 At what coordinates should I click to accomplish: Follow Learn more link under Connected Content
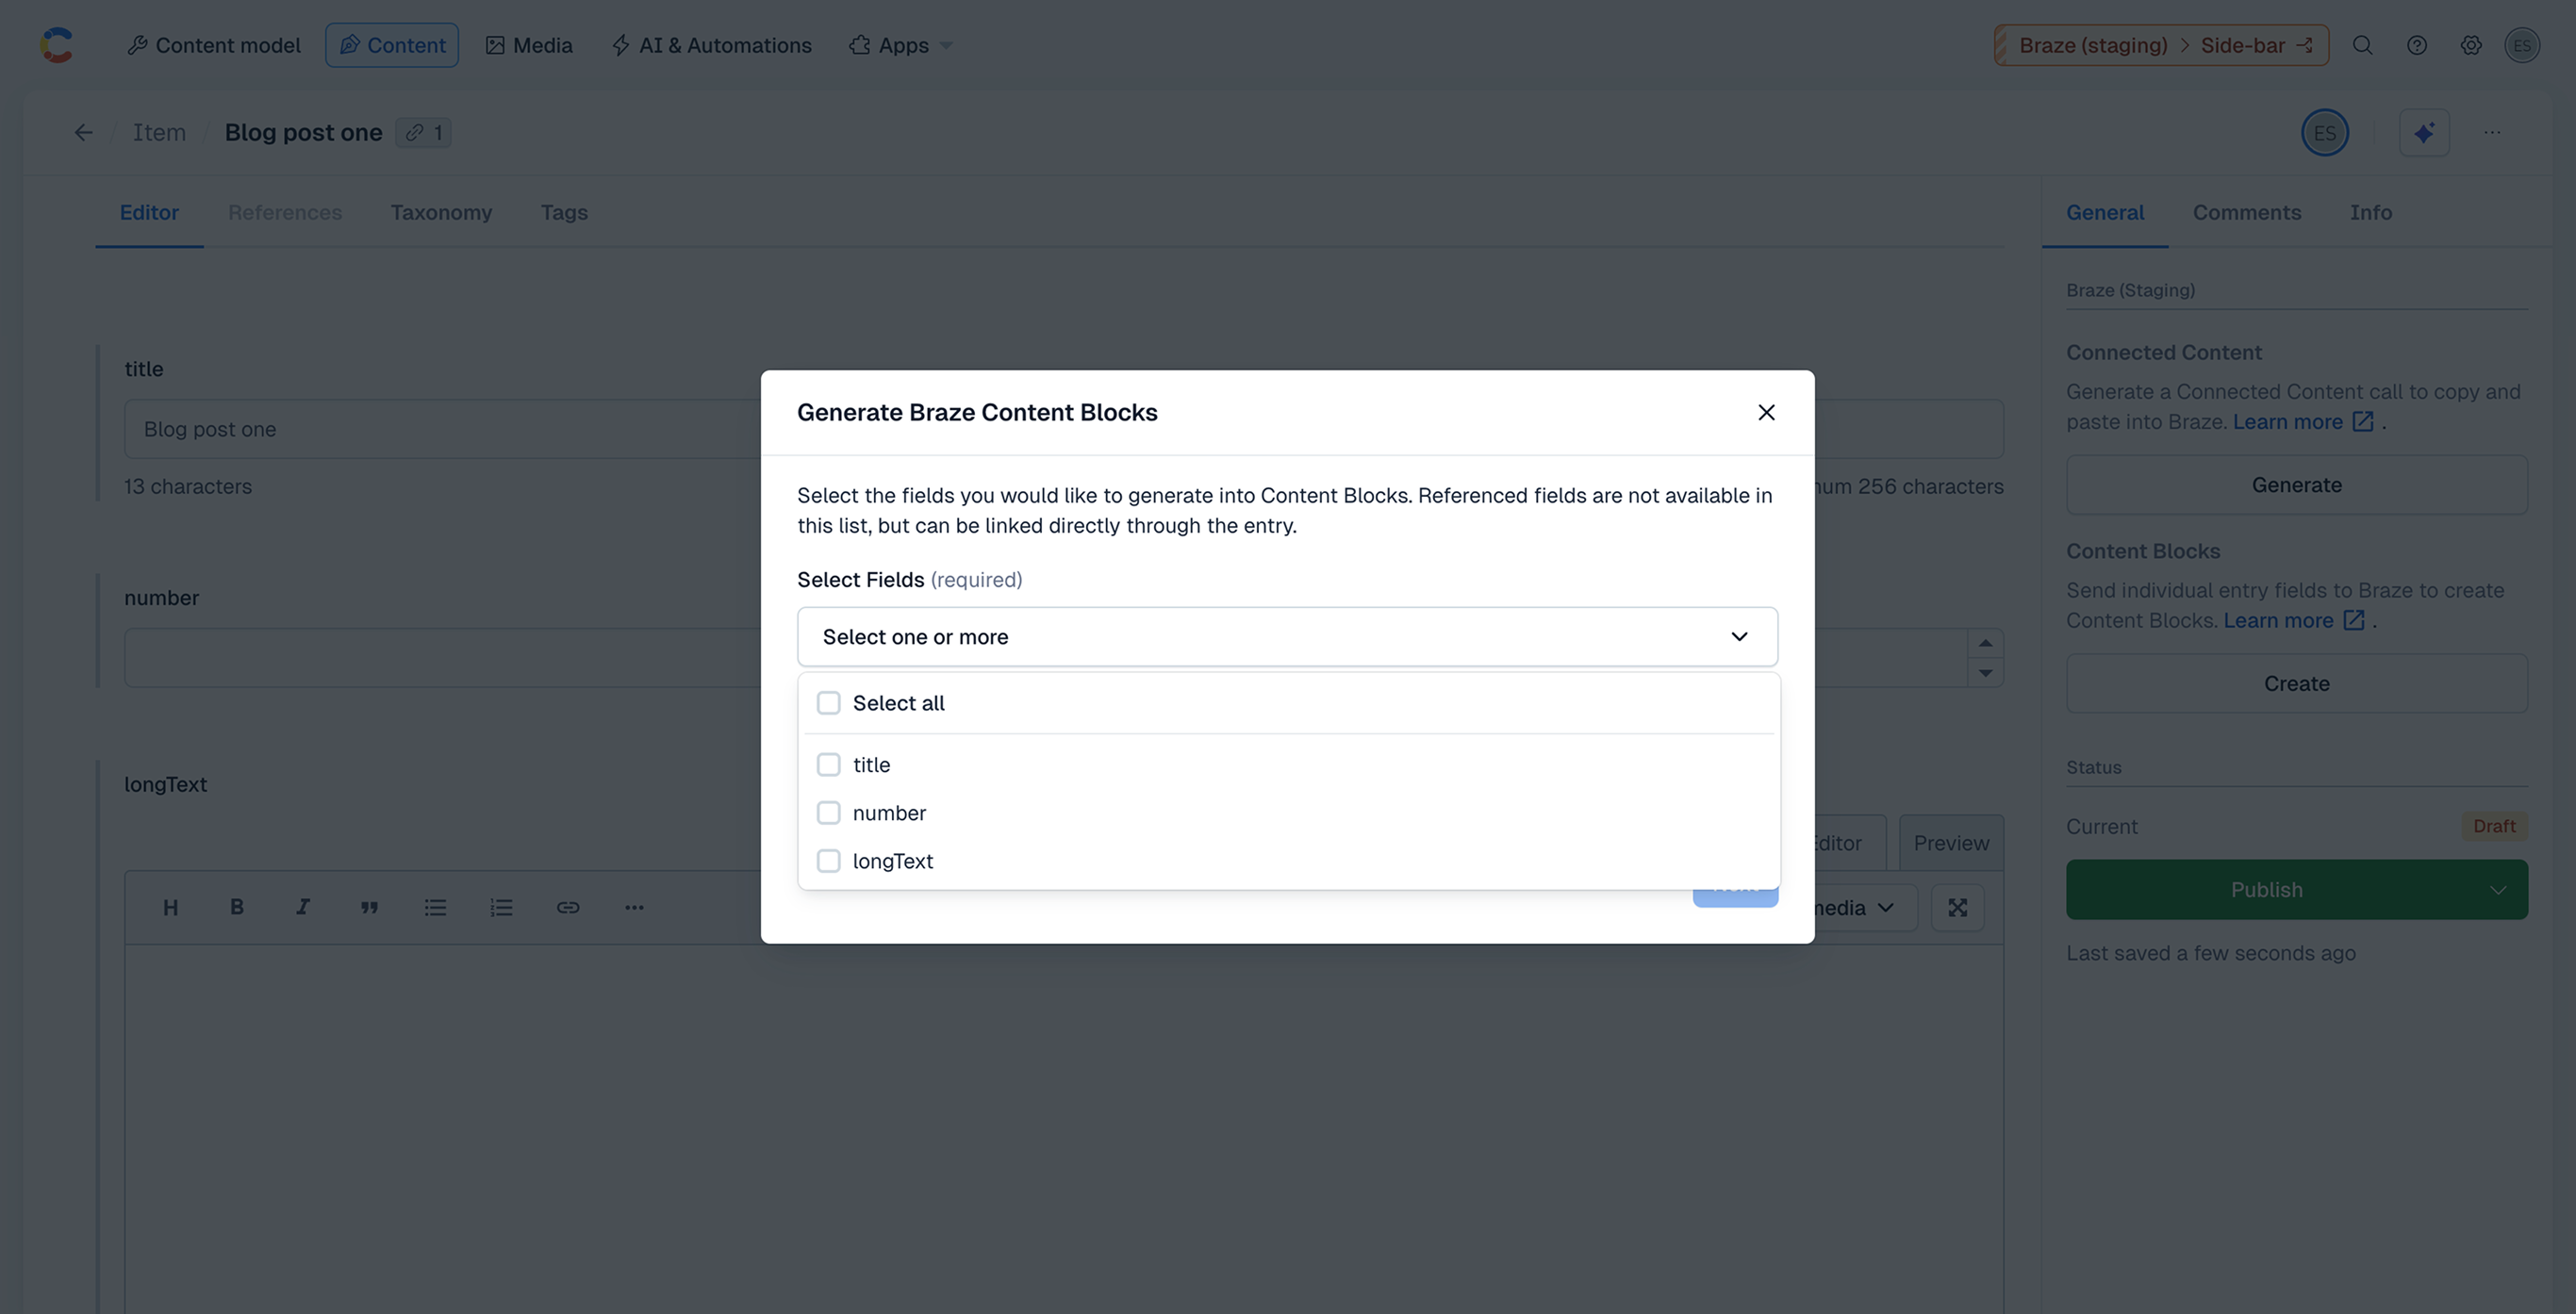2287,422
